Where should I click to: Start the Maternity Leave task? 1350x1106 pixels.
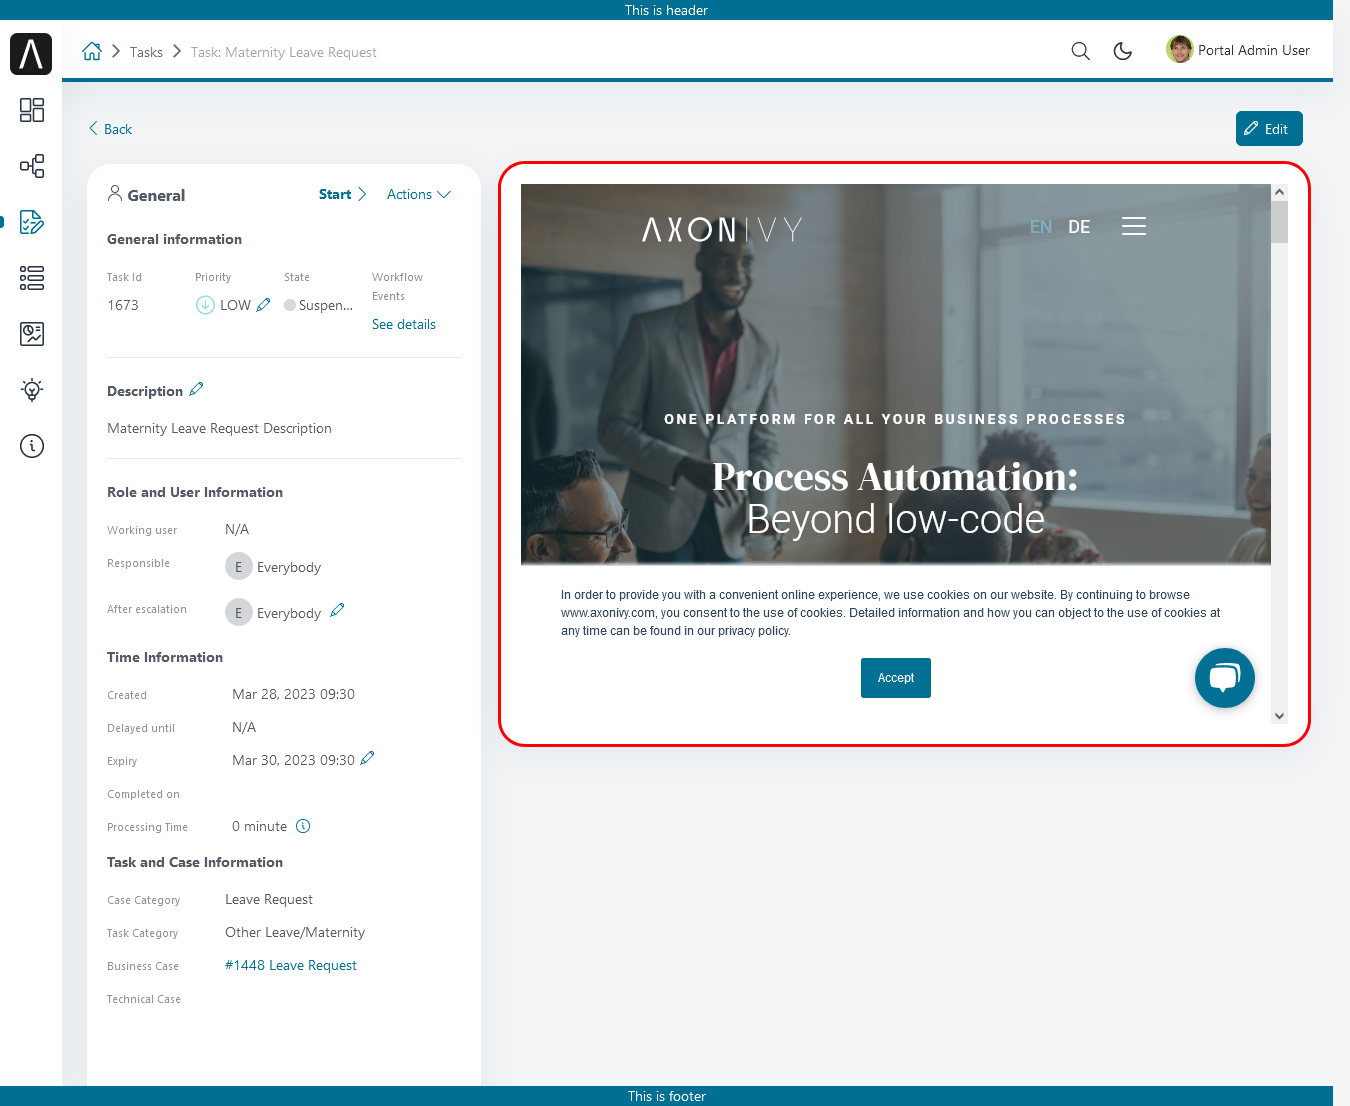(x=343, y=194)
